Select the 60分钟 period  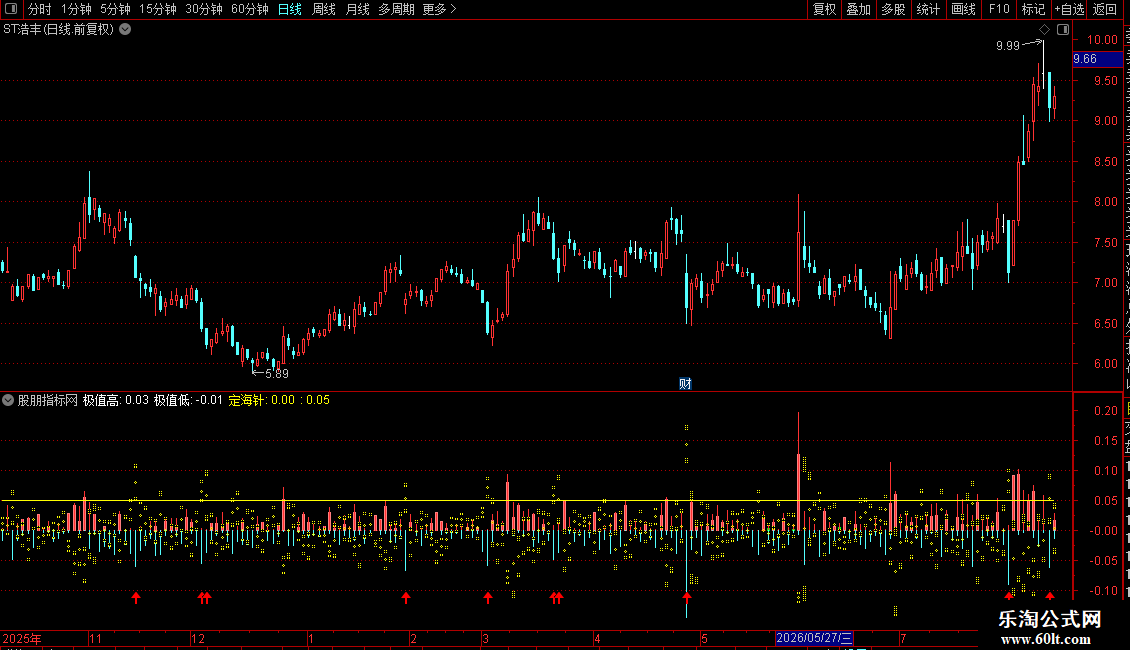[250, 9]
